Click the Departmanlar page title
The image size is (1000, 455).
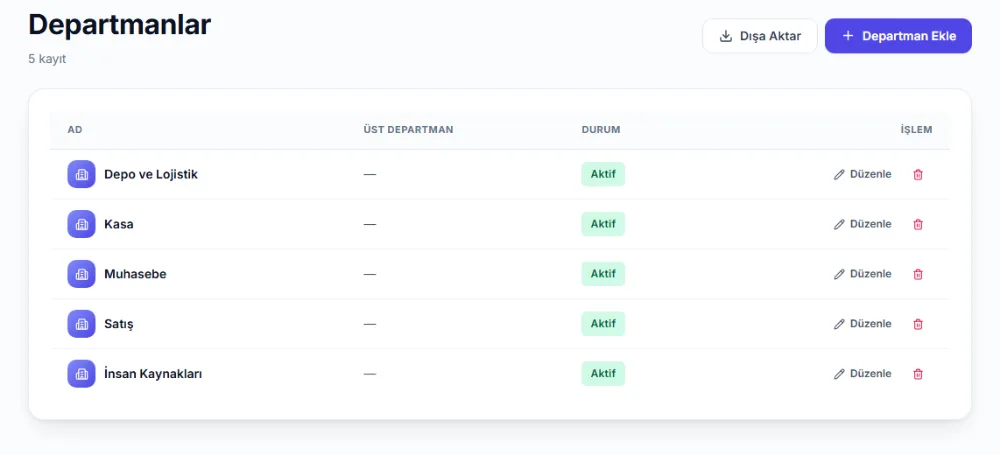(120, 26)
